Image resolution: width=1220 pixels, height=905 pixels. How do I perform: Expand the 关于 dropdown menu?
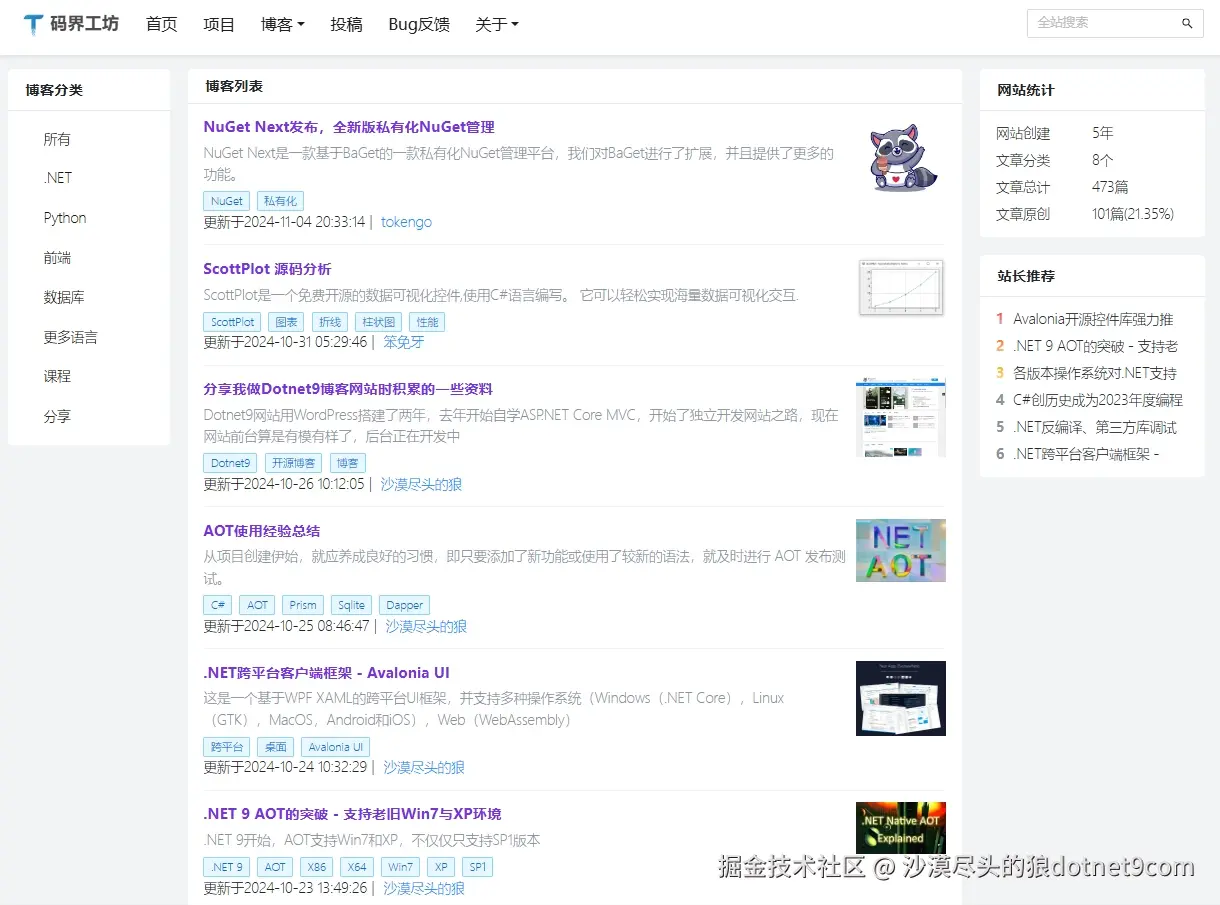(497, 24)
